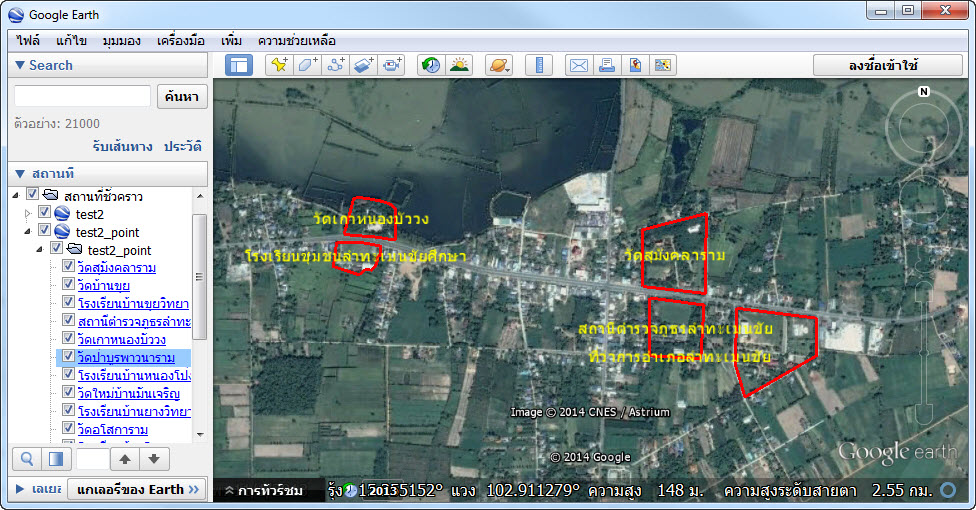
Task: Toggle the test2_point folder checkbox
Action: pyautogui.click(x=56, y=248)
